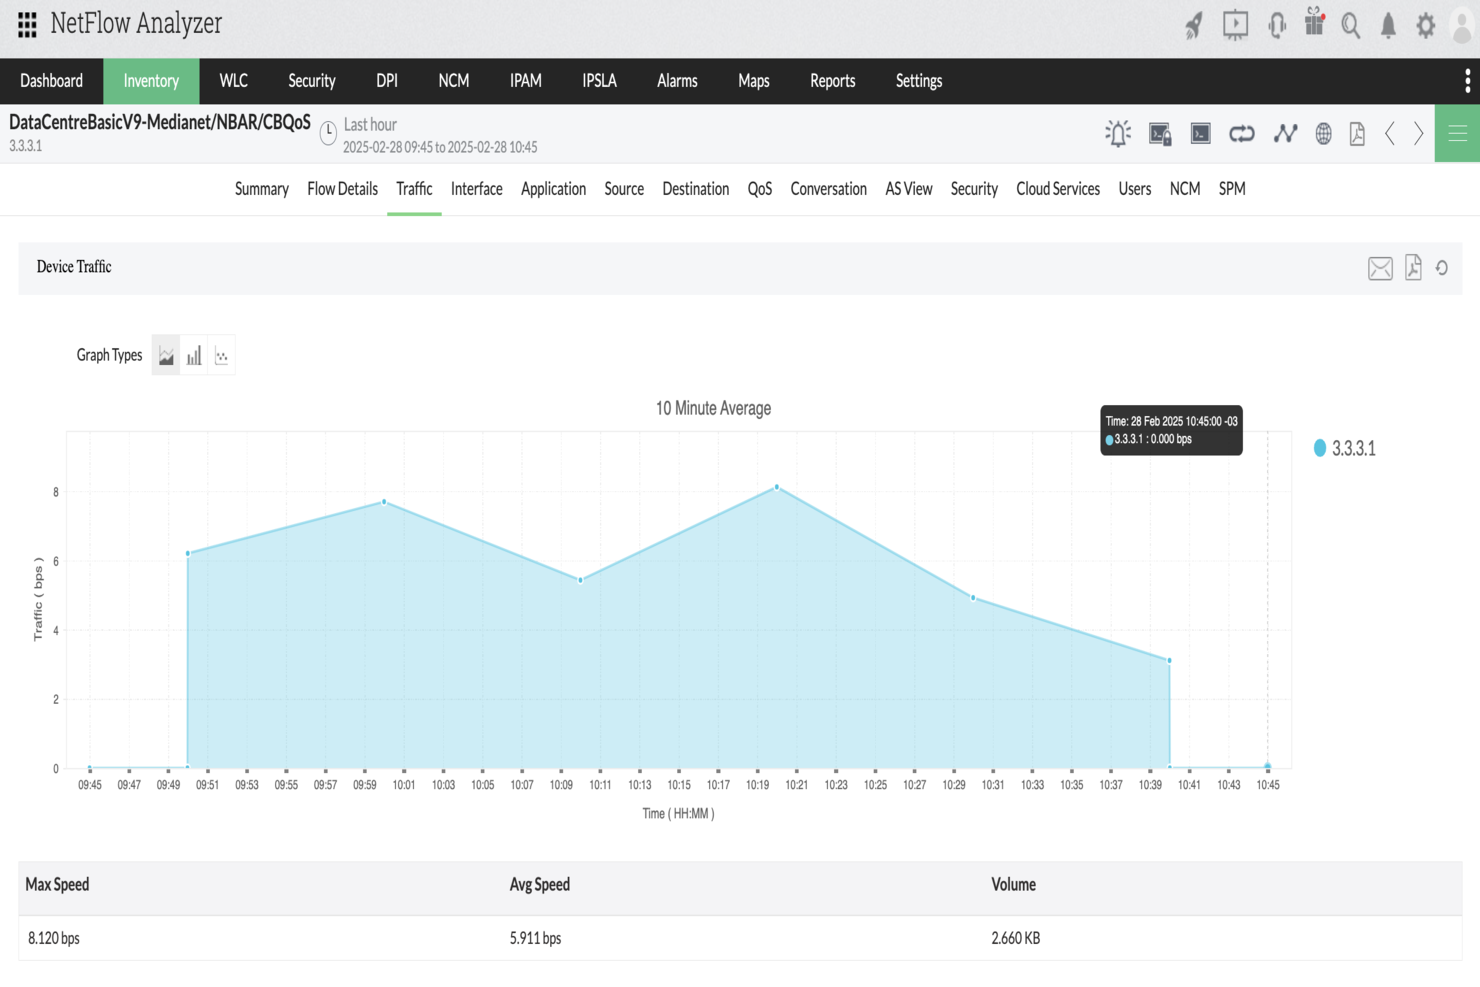The width and height of the screenshot is (1480, 987).
Task: Open the Inventory menu
Action: (x=151, y=81)
